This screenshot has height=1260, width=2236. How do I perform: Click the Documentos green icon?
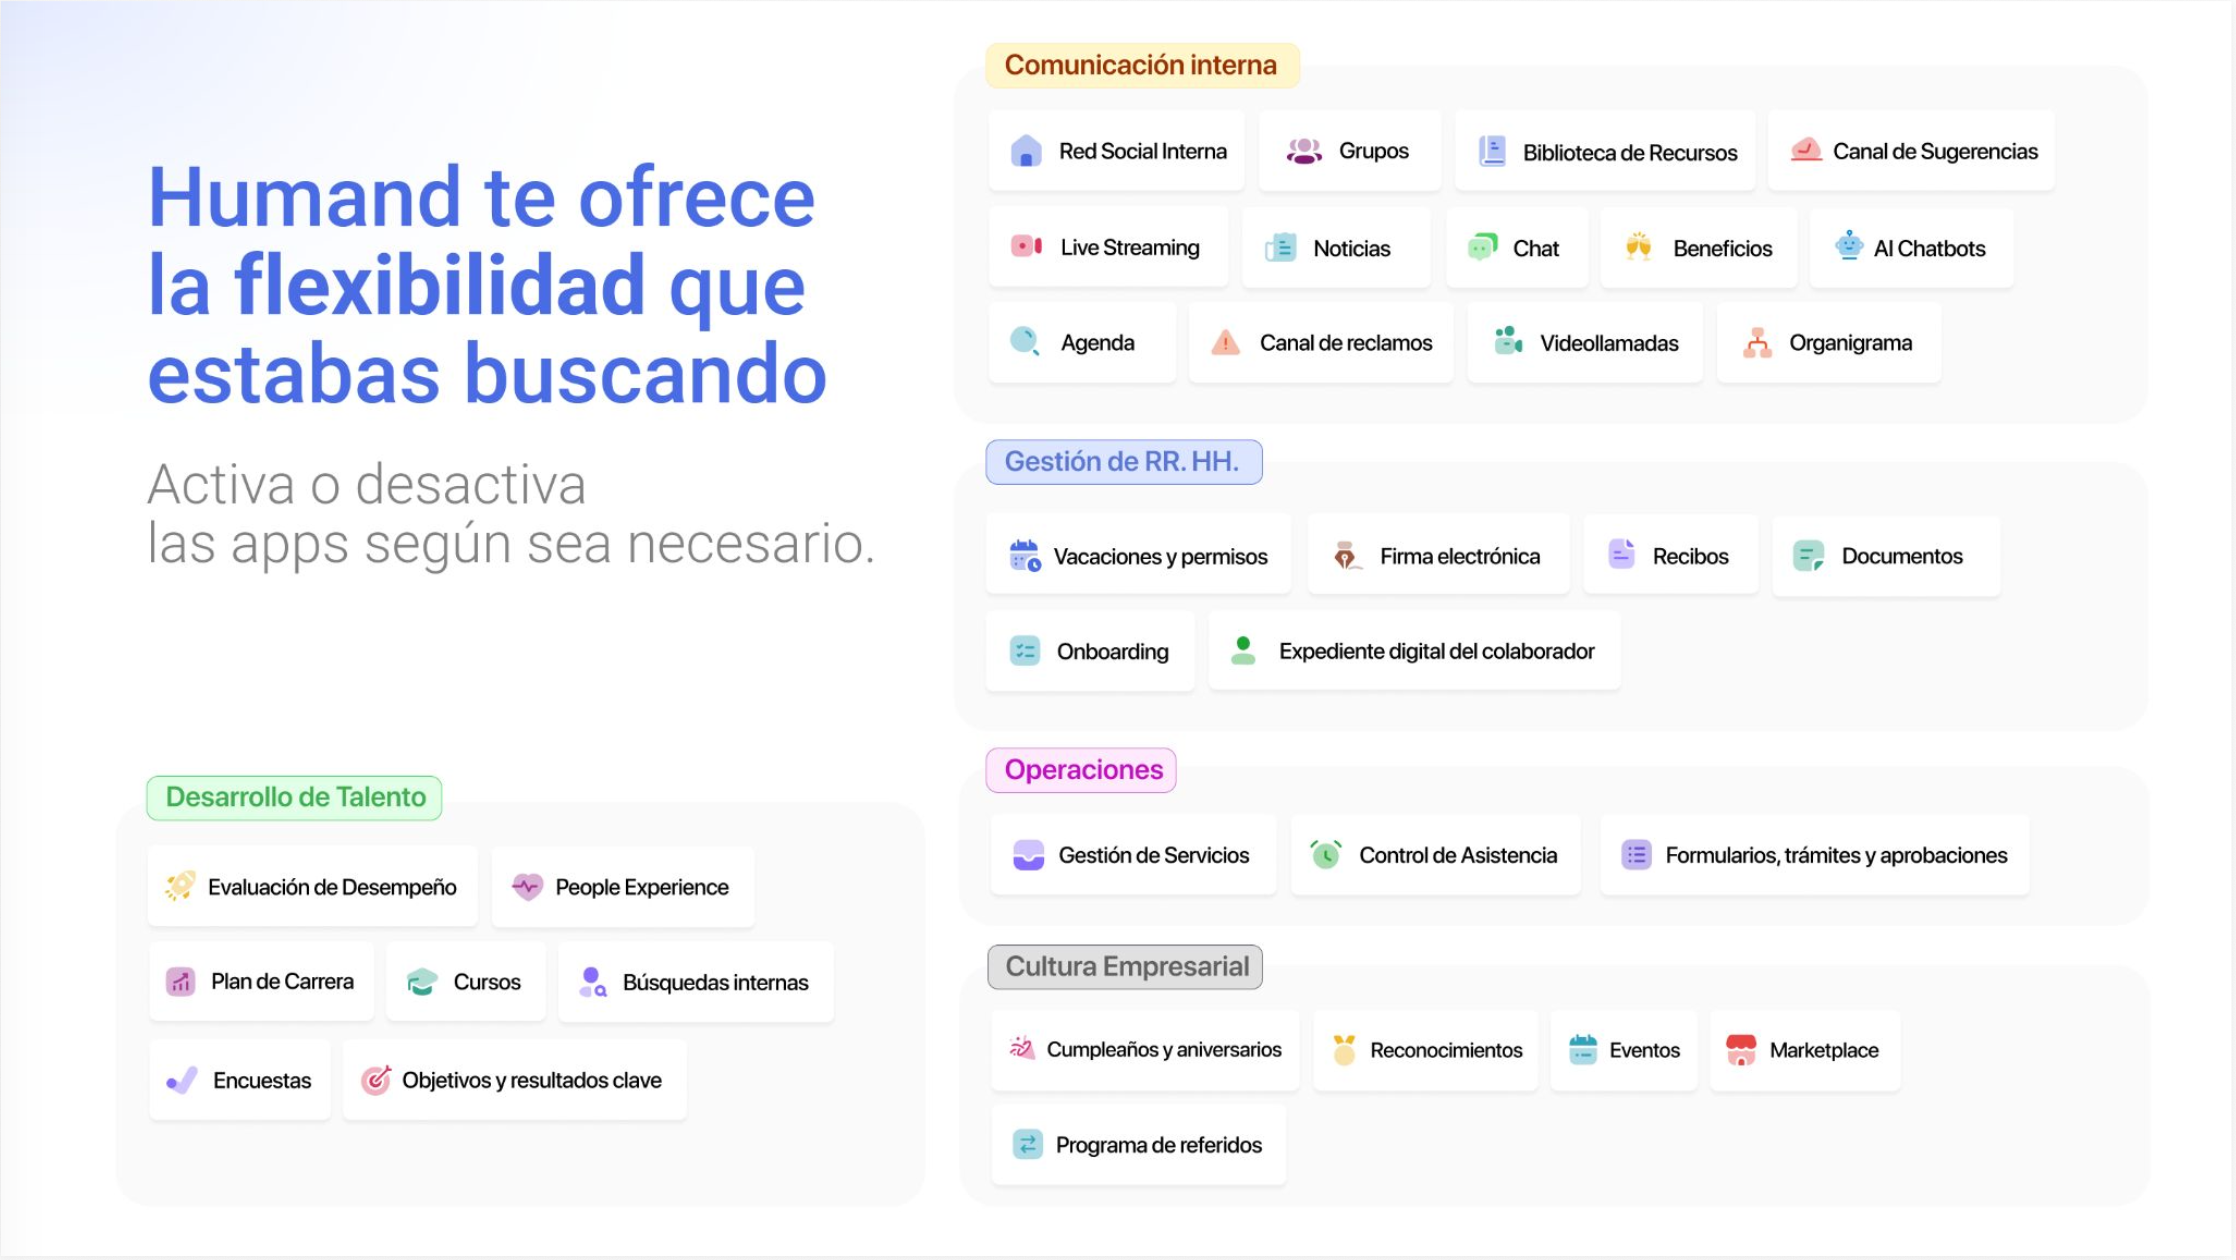click(1808, 556)
